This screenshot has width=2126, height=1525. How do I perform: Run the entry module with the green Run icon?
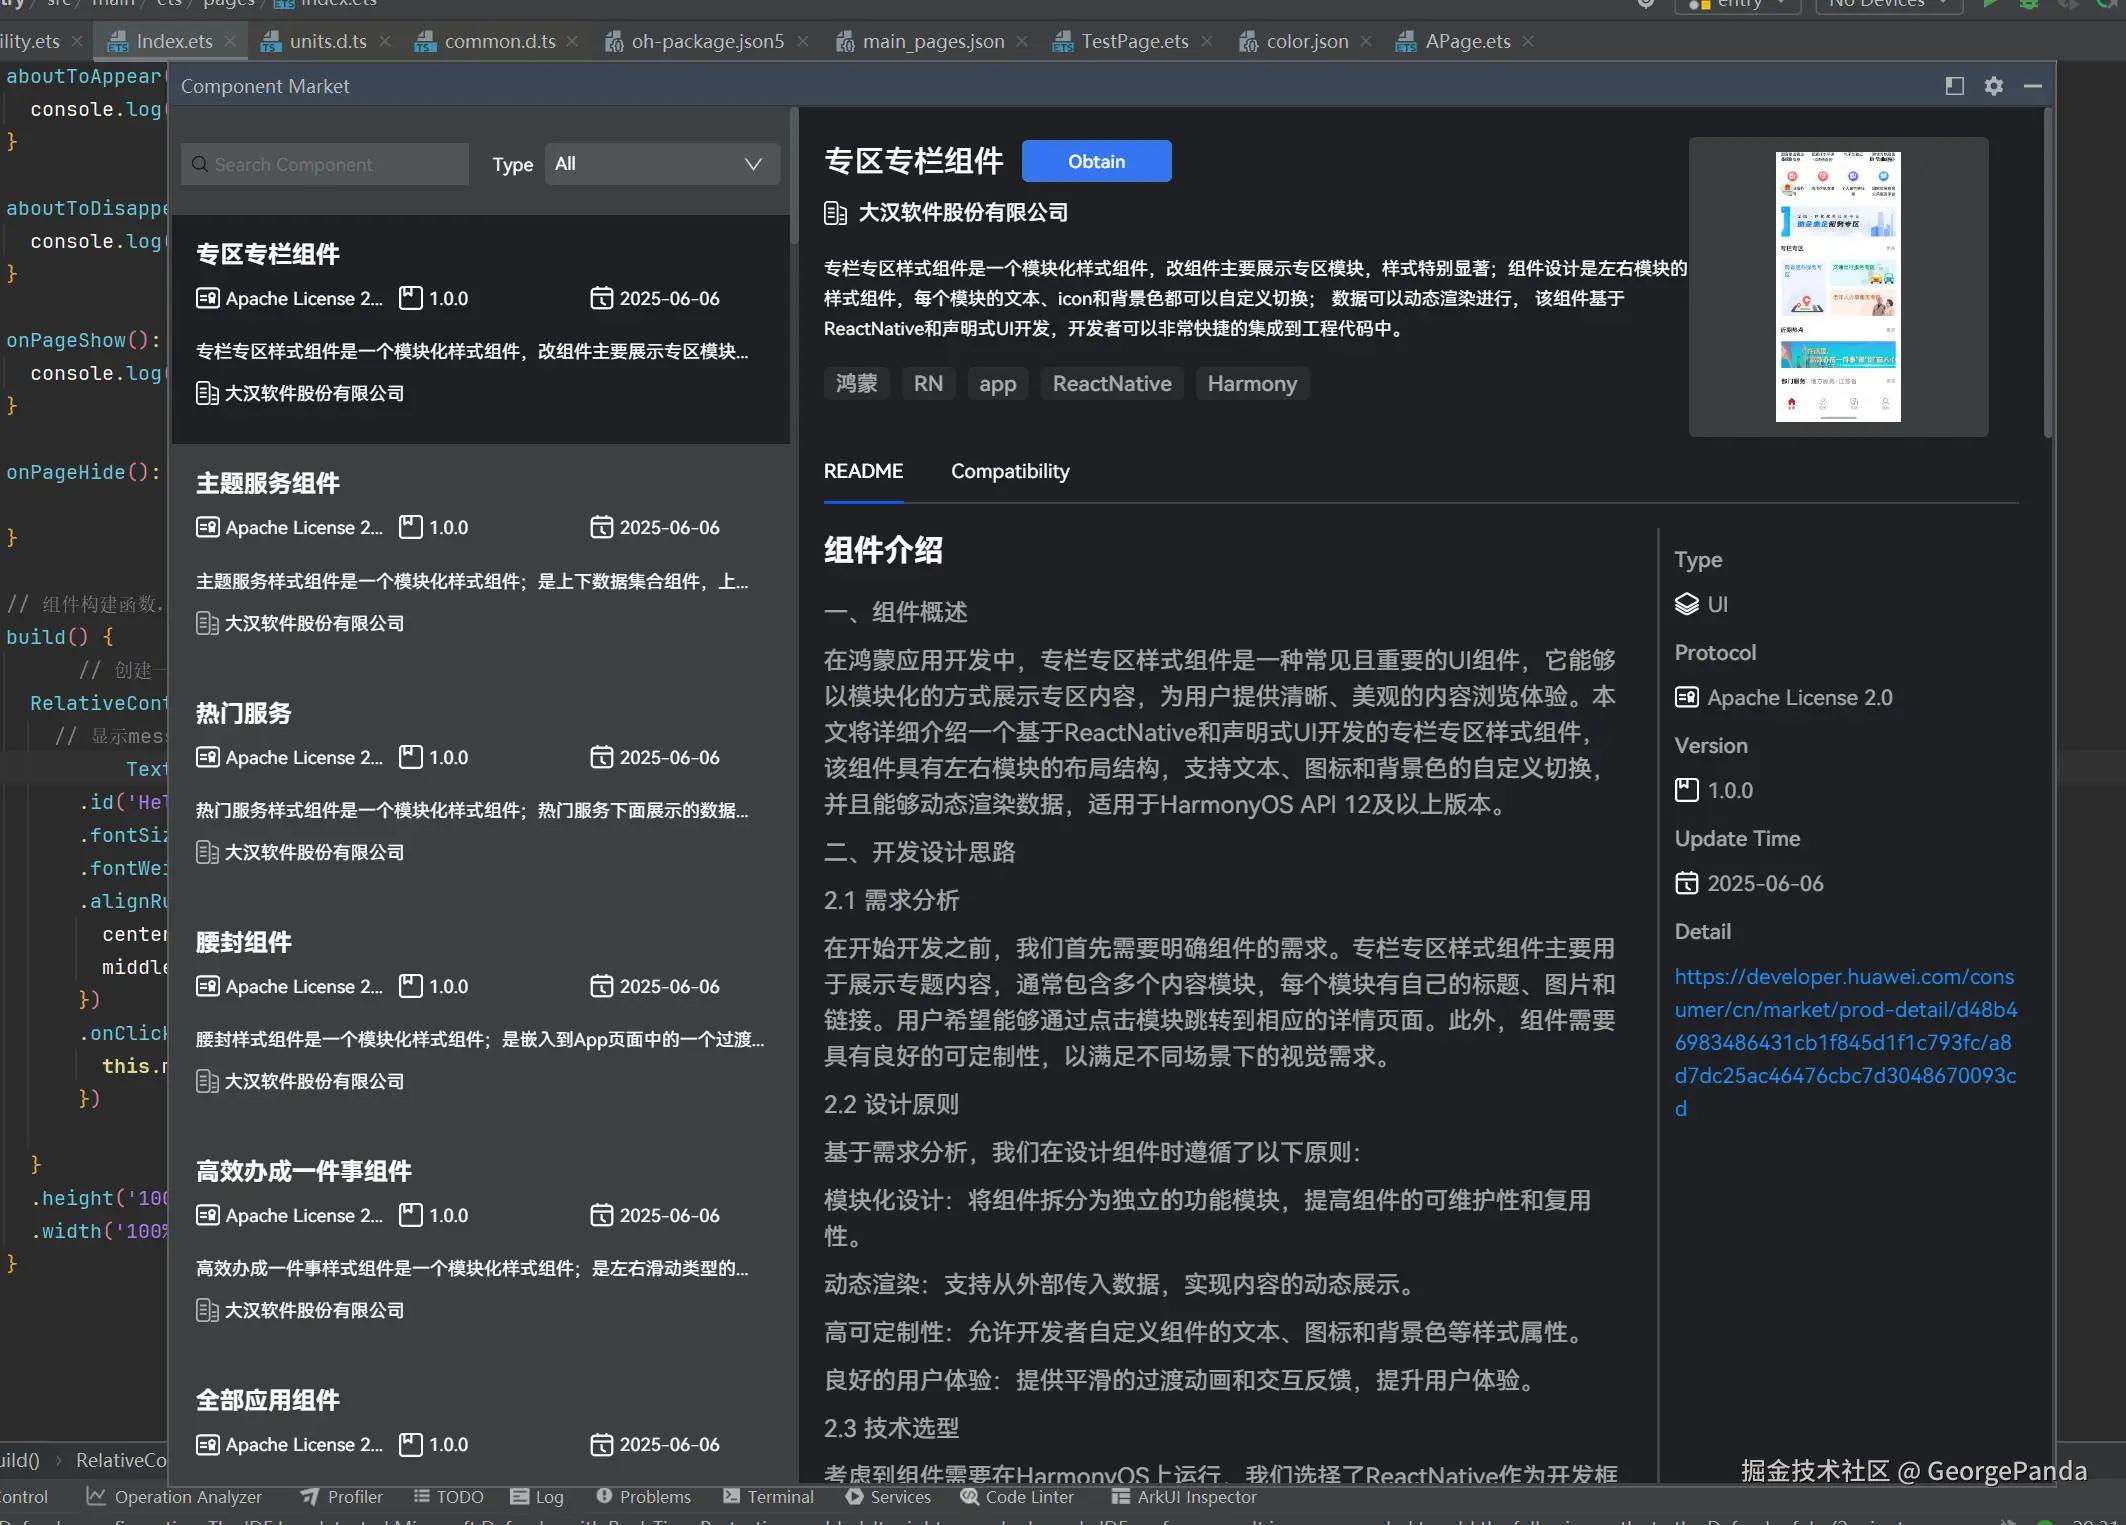coord(1990,4)
